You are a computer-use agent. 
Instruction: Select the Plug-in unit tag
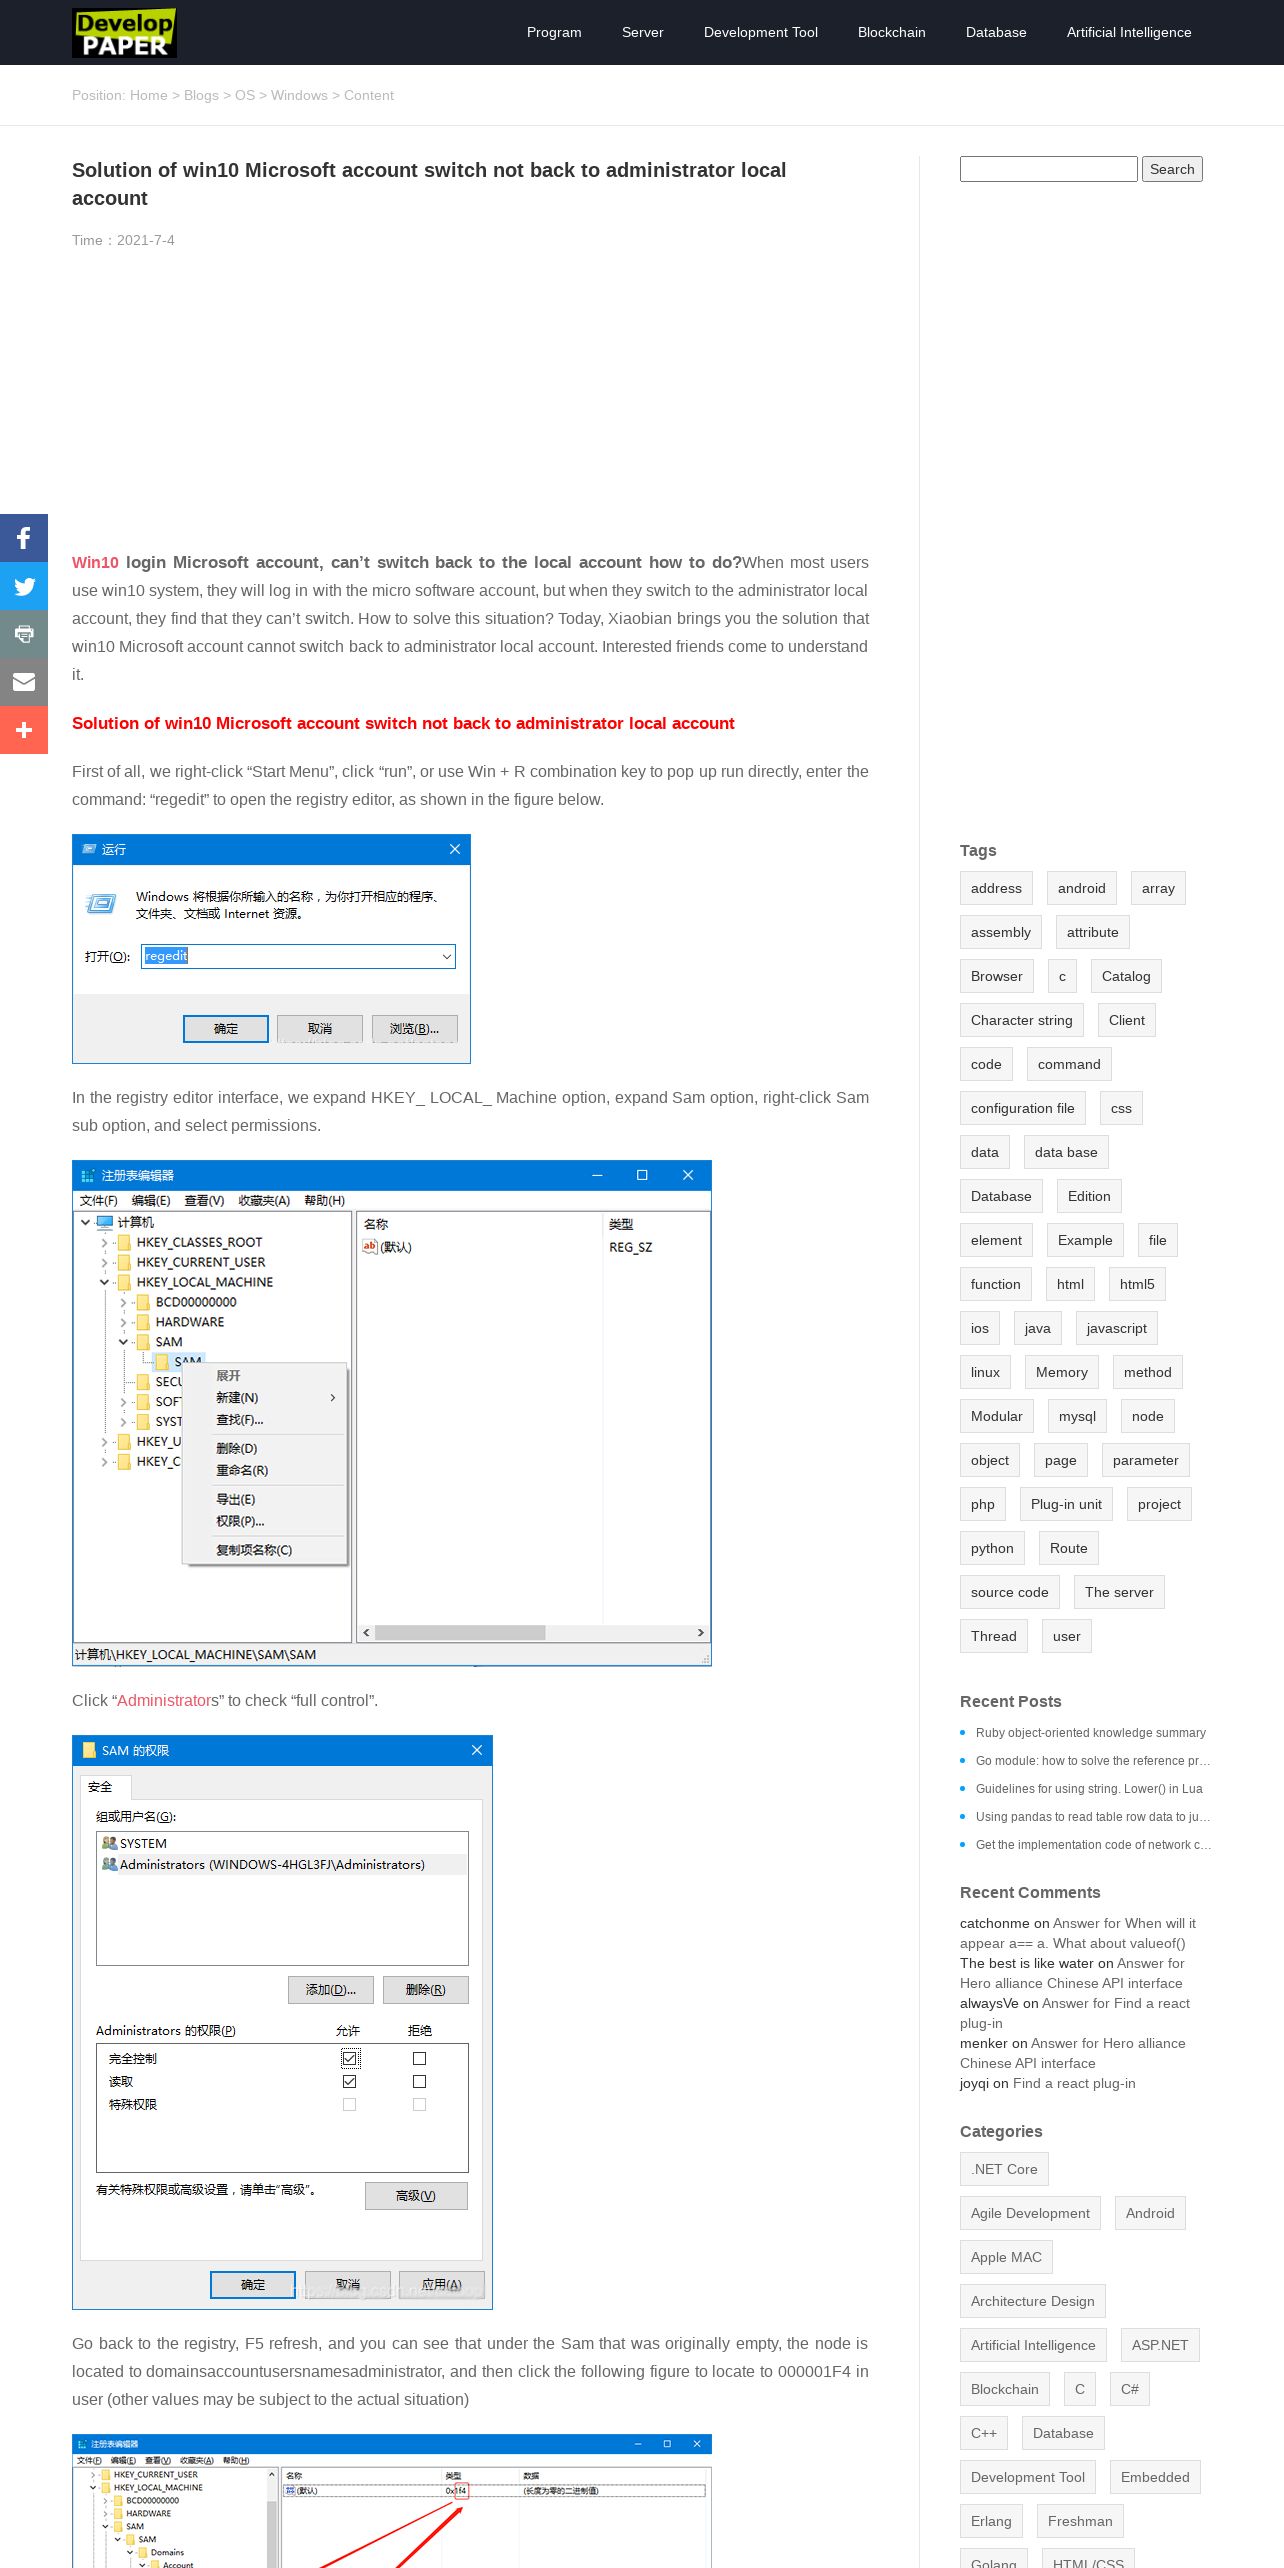(x=1067, y=1504)
